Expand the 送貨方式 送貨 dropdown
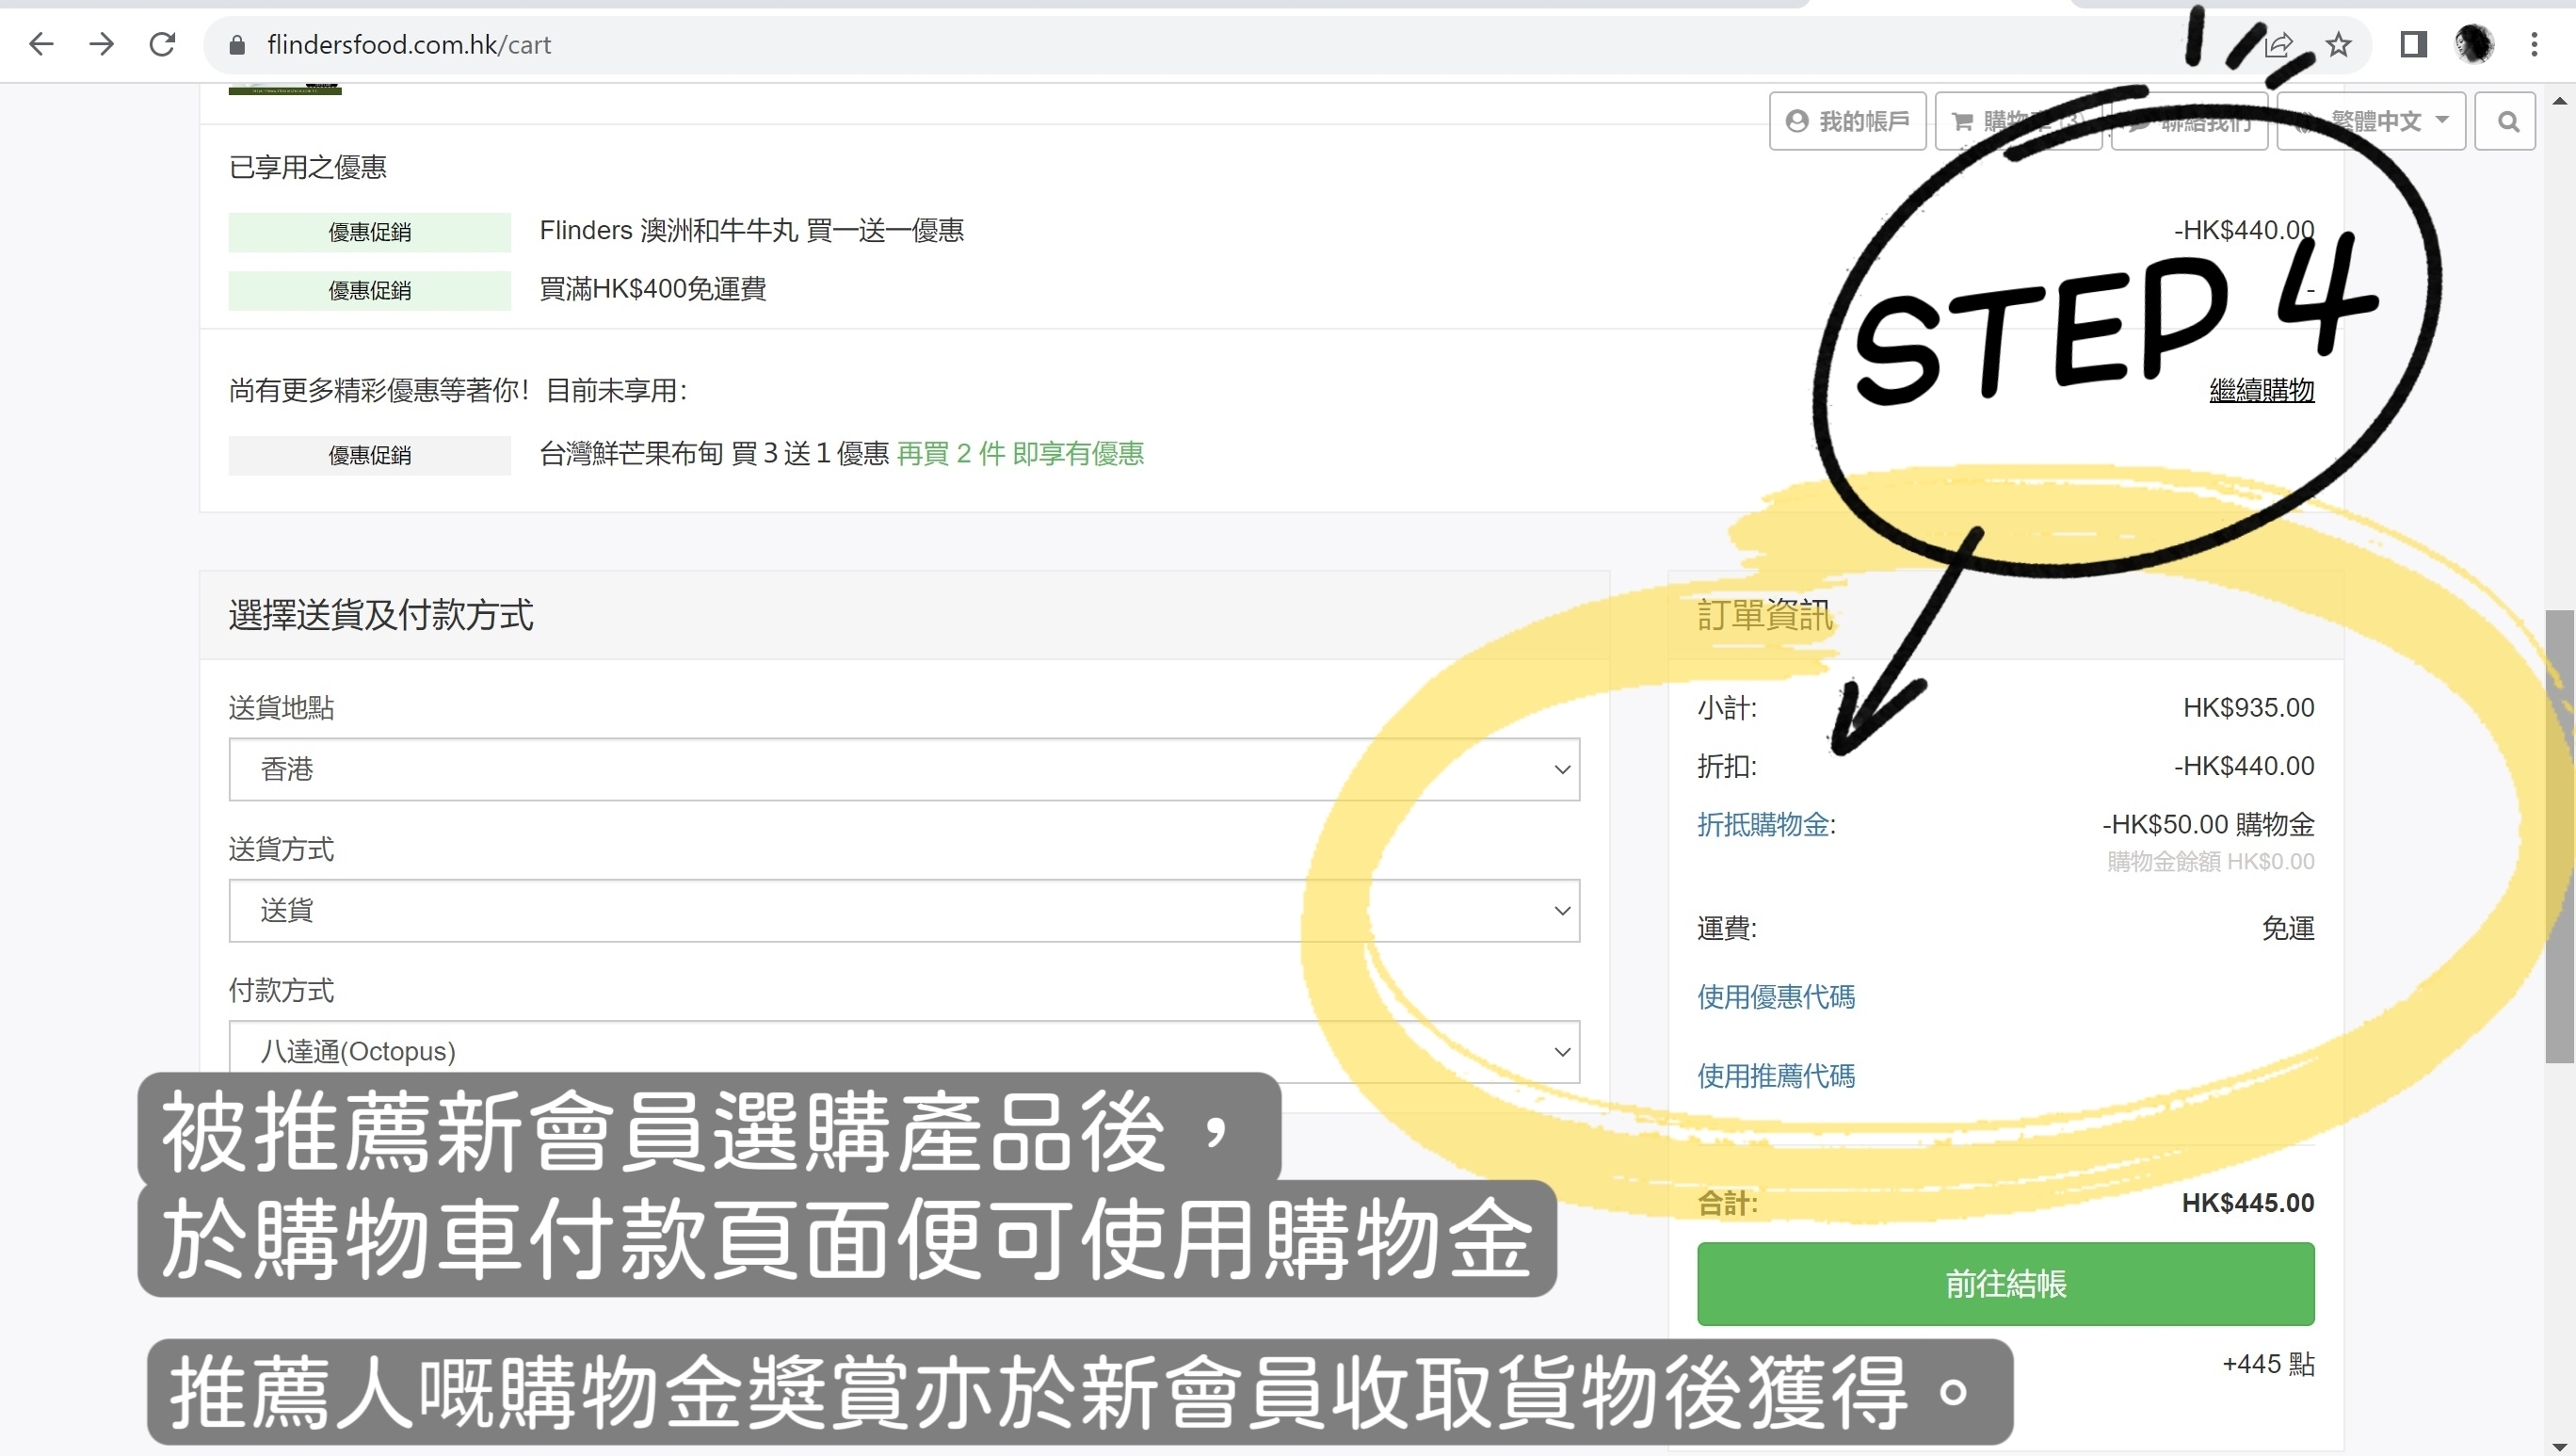This screenshot has height=1456, width=2576. pos(903,910)
